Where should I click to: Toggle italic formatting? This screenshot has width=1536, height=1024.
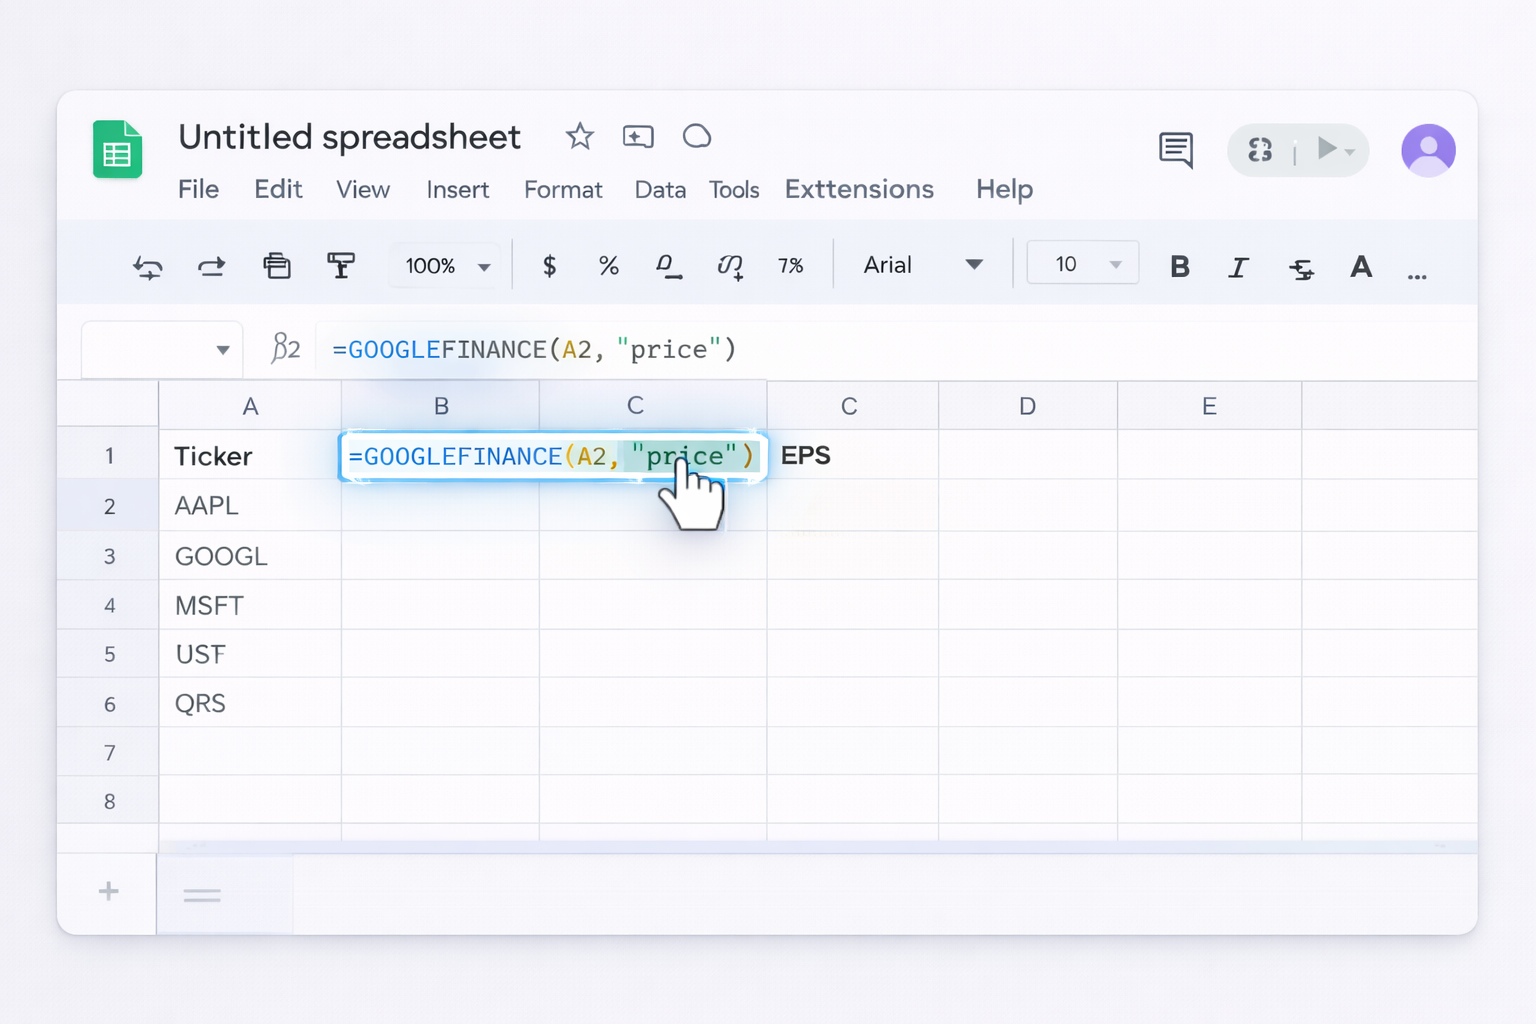coord(1238,267)
